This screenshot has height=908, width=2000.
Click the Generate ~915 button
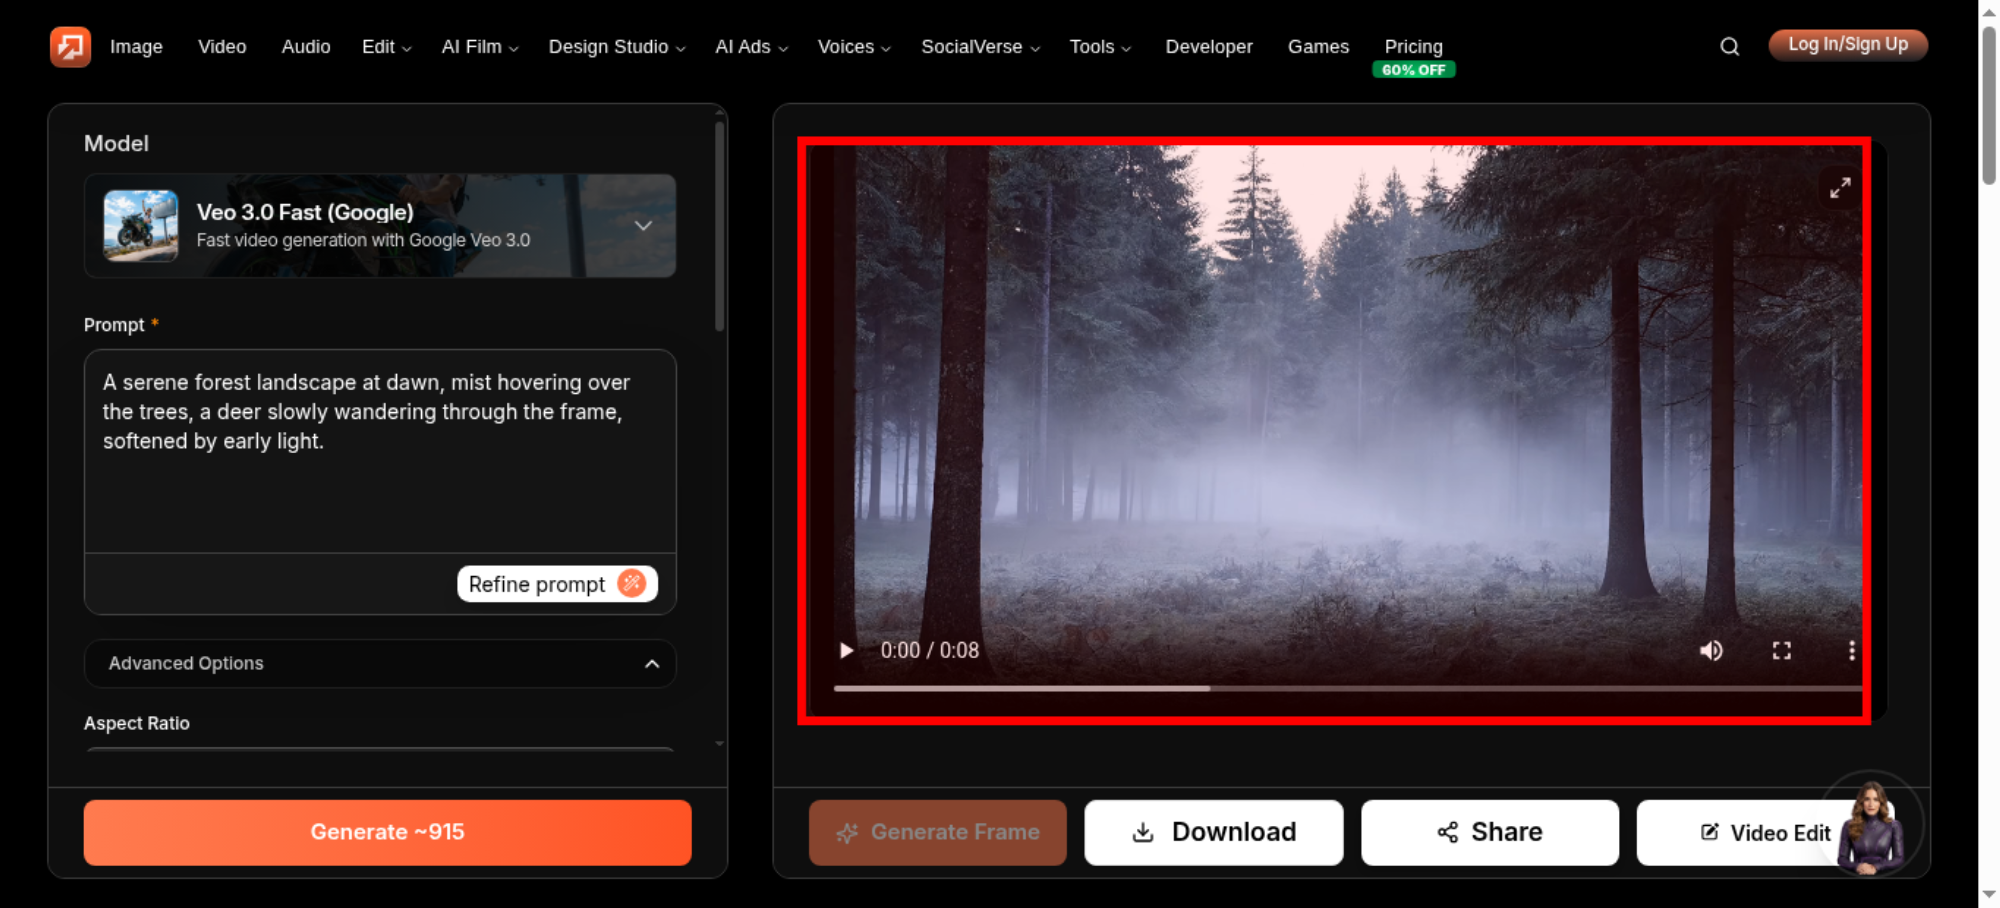tap(387, 832)
